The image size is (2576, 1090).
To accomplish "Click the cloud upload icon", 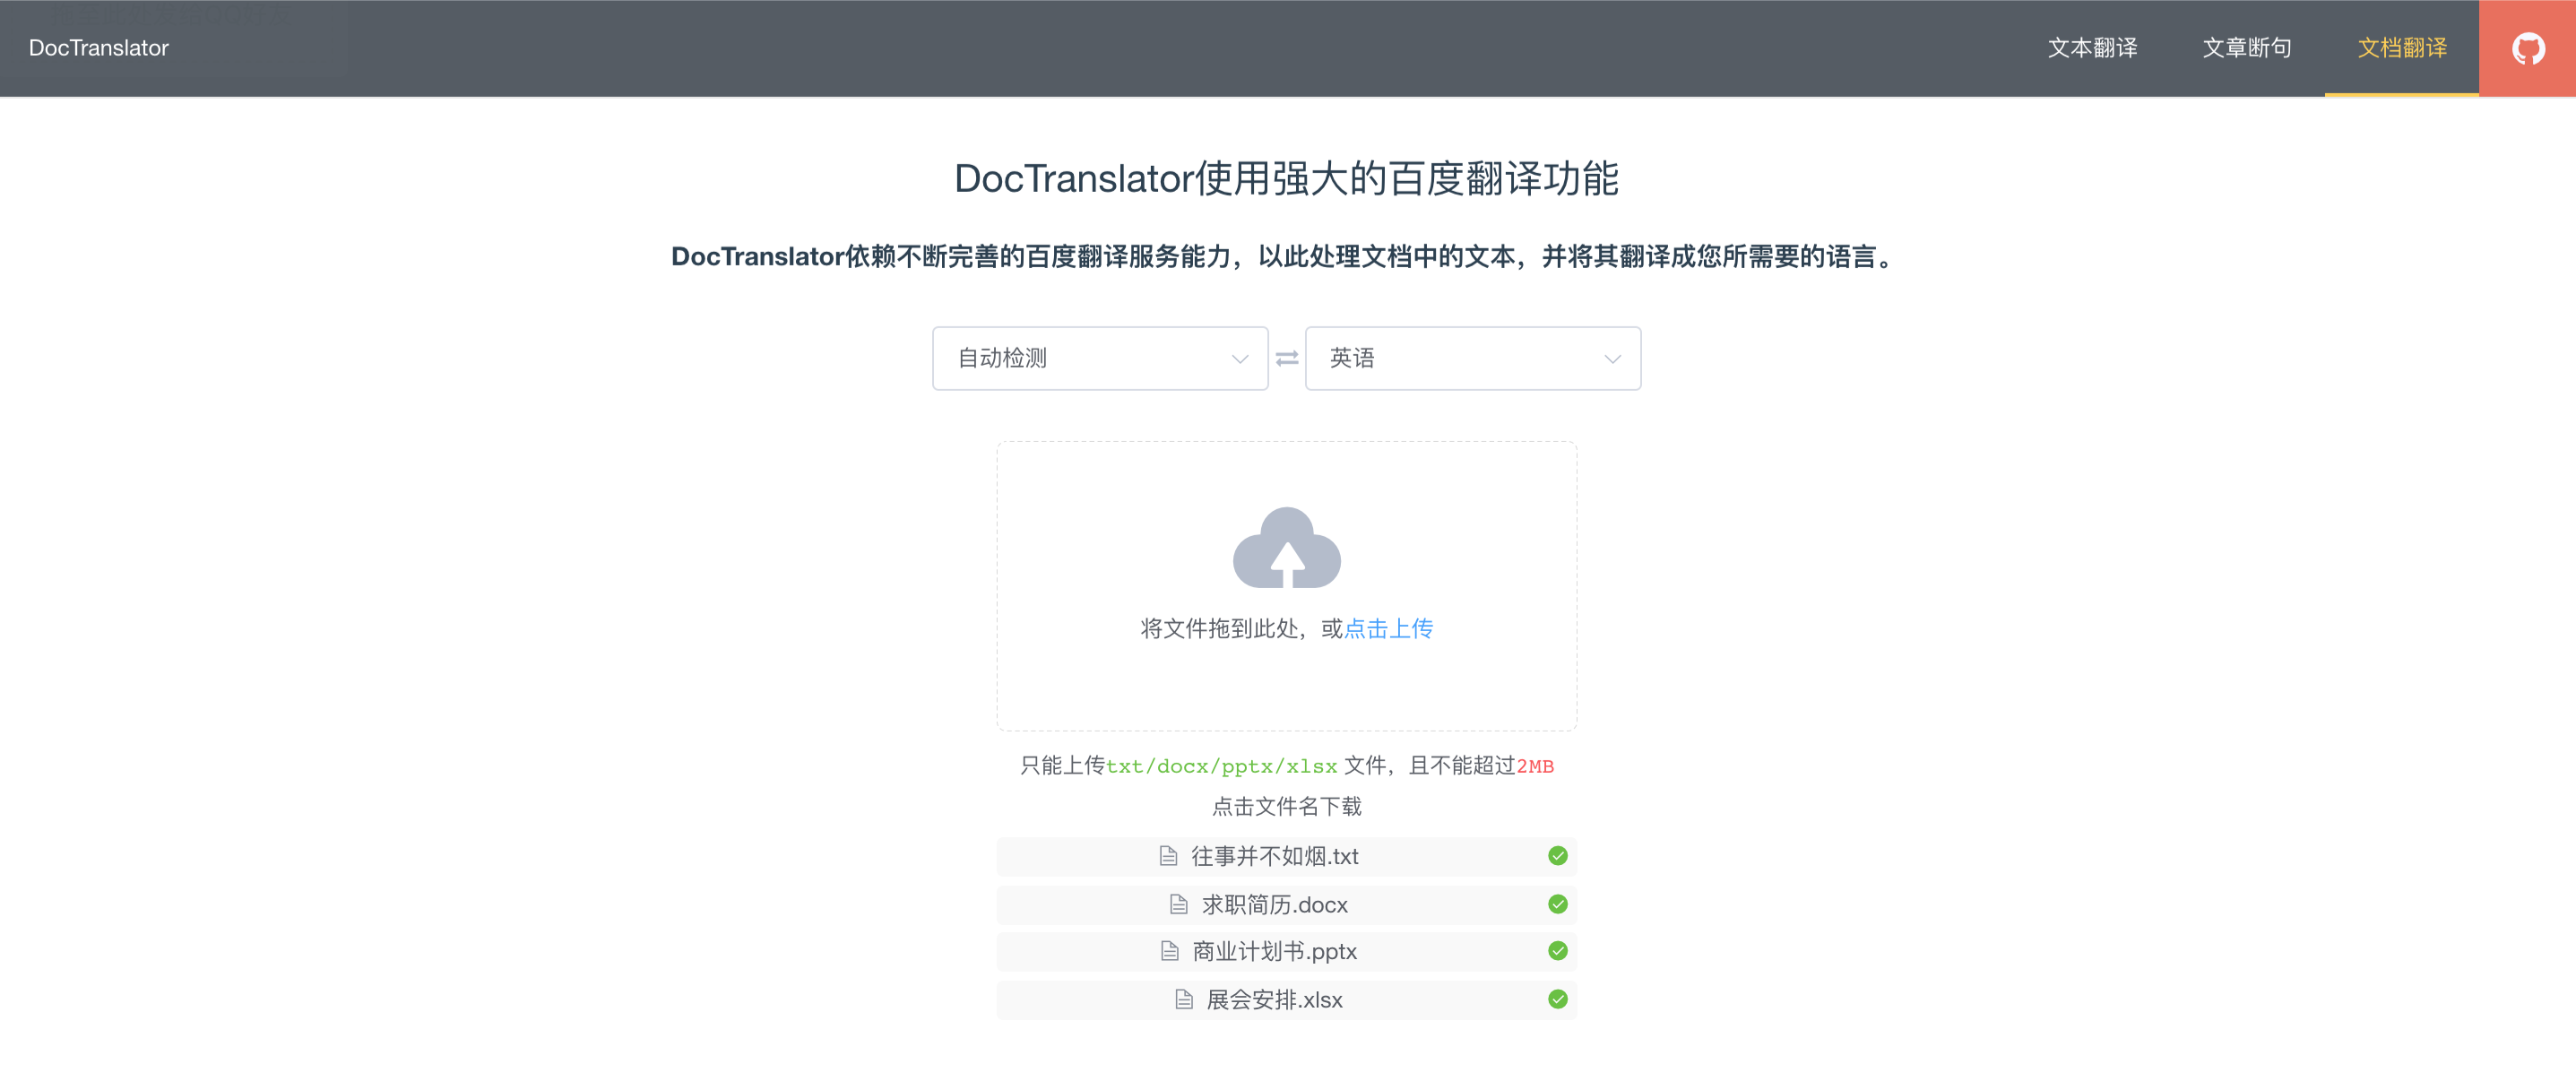I will (1286, 548).
